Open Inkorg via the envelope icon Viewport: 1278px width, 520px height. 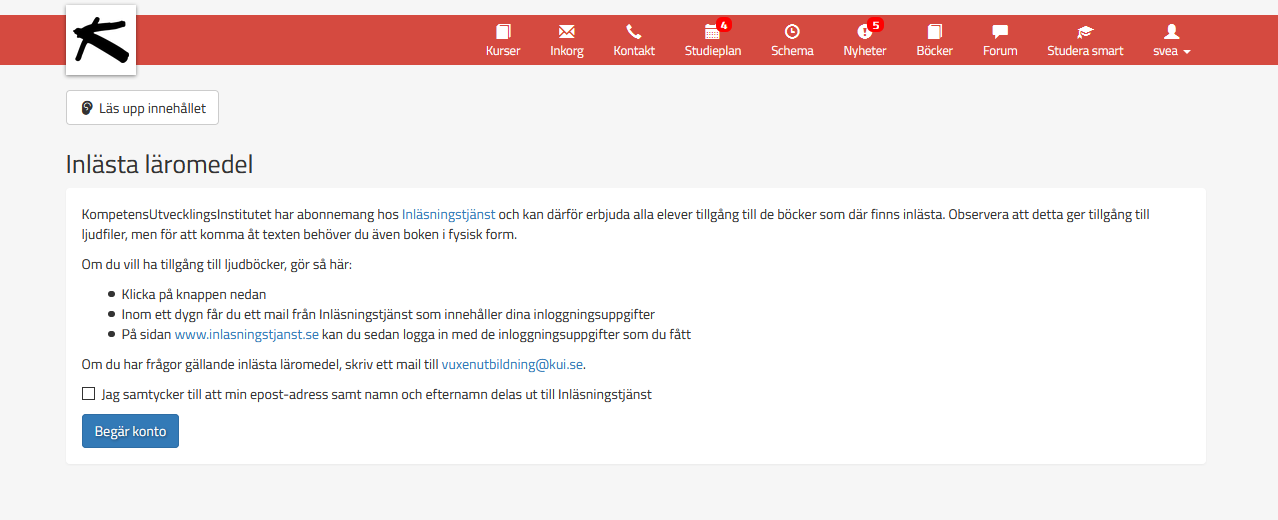click(x=567, y=31)
